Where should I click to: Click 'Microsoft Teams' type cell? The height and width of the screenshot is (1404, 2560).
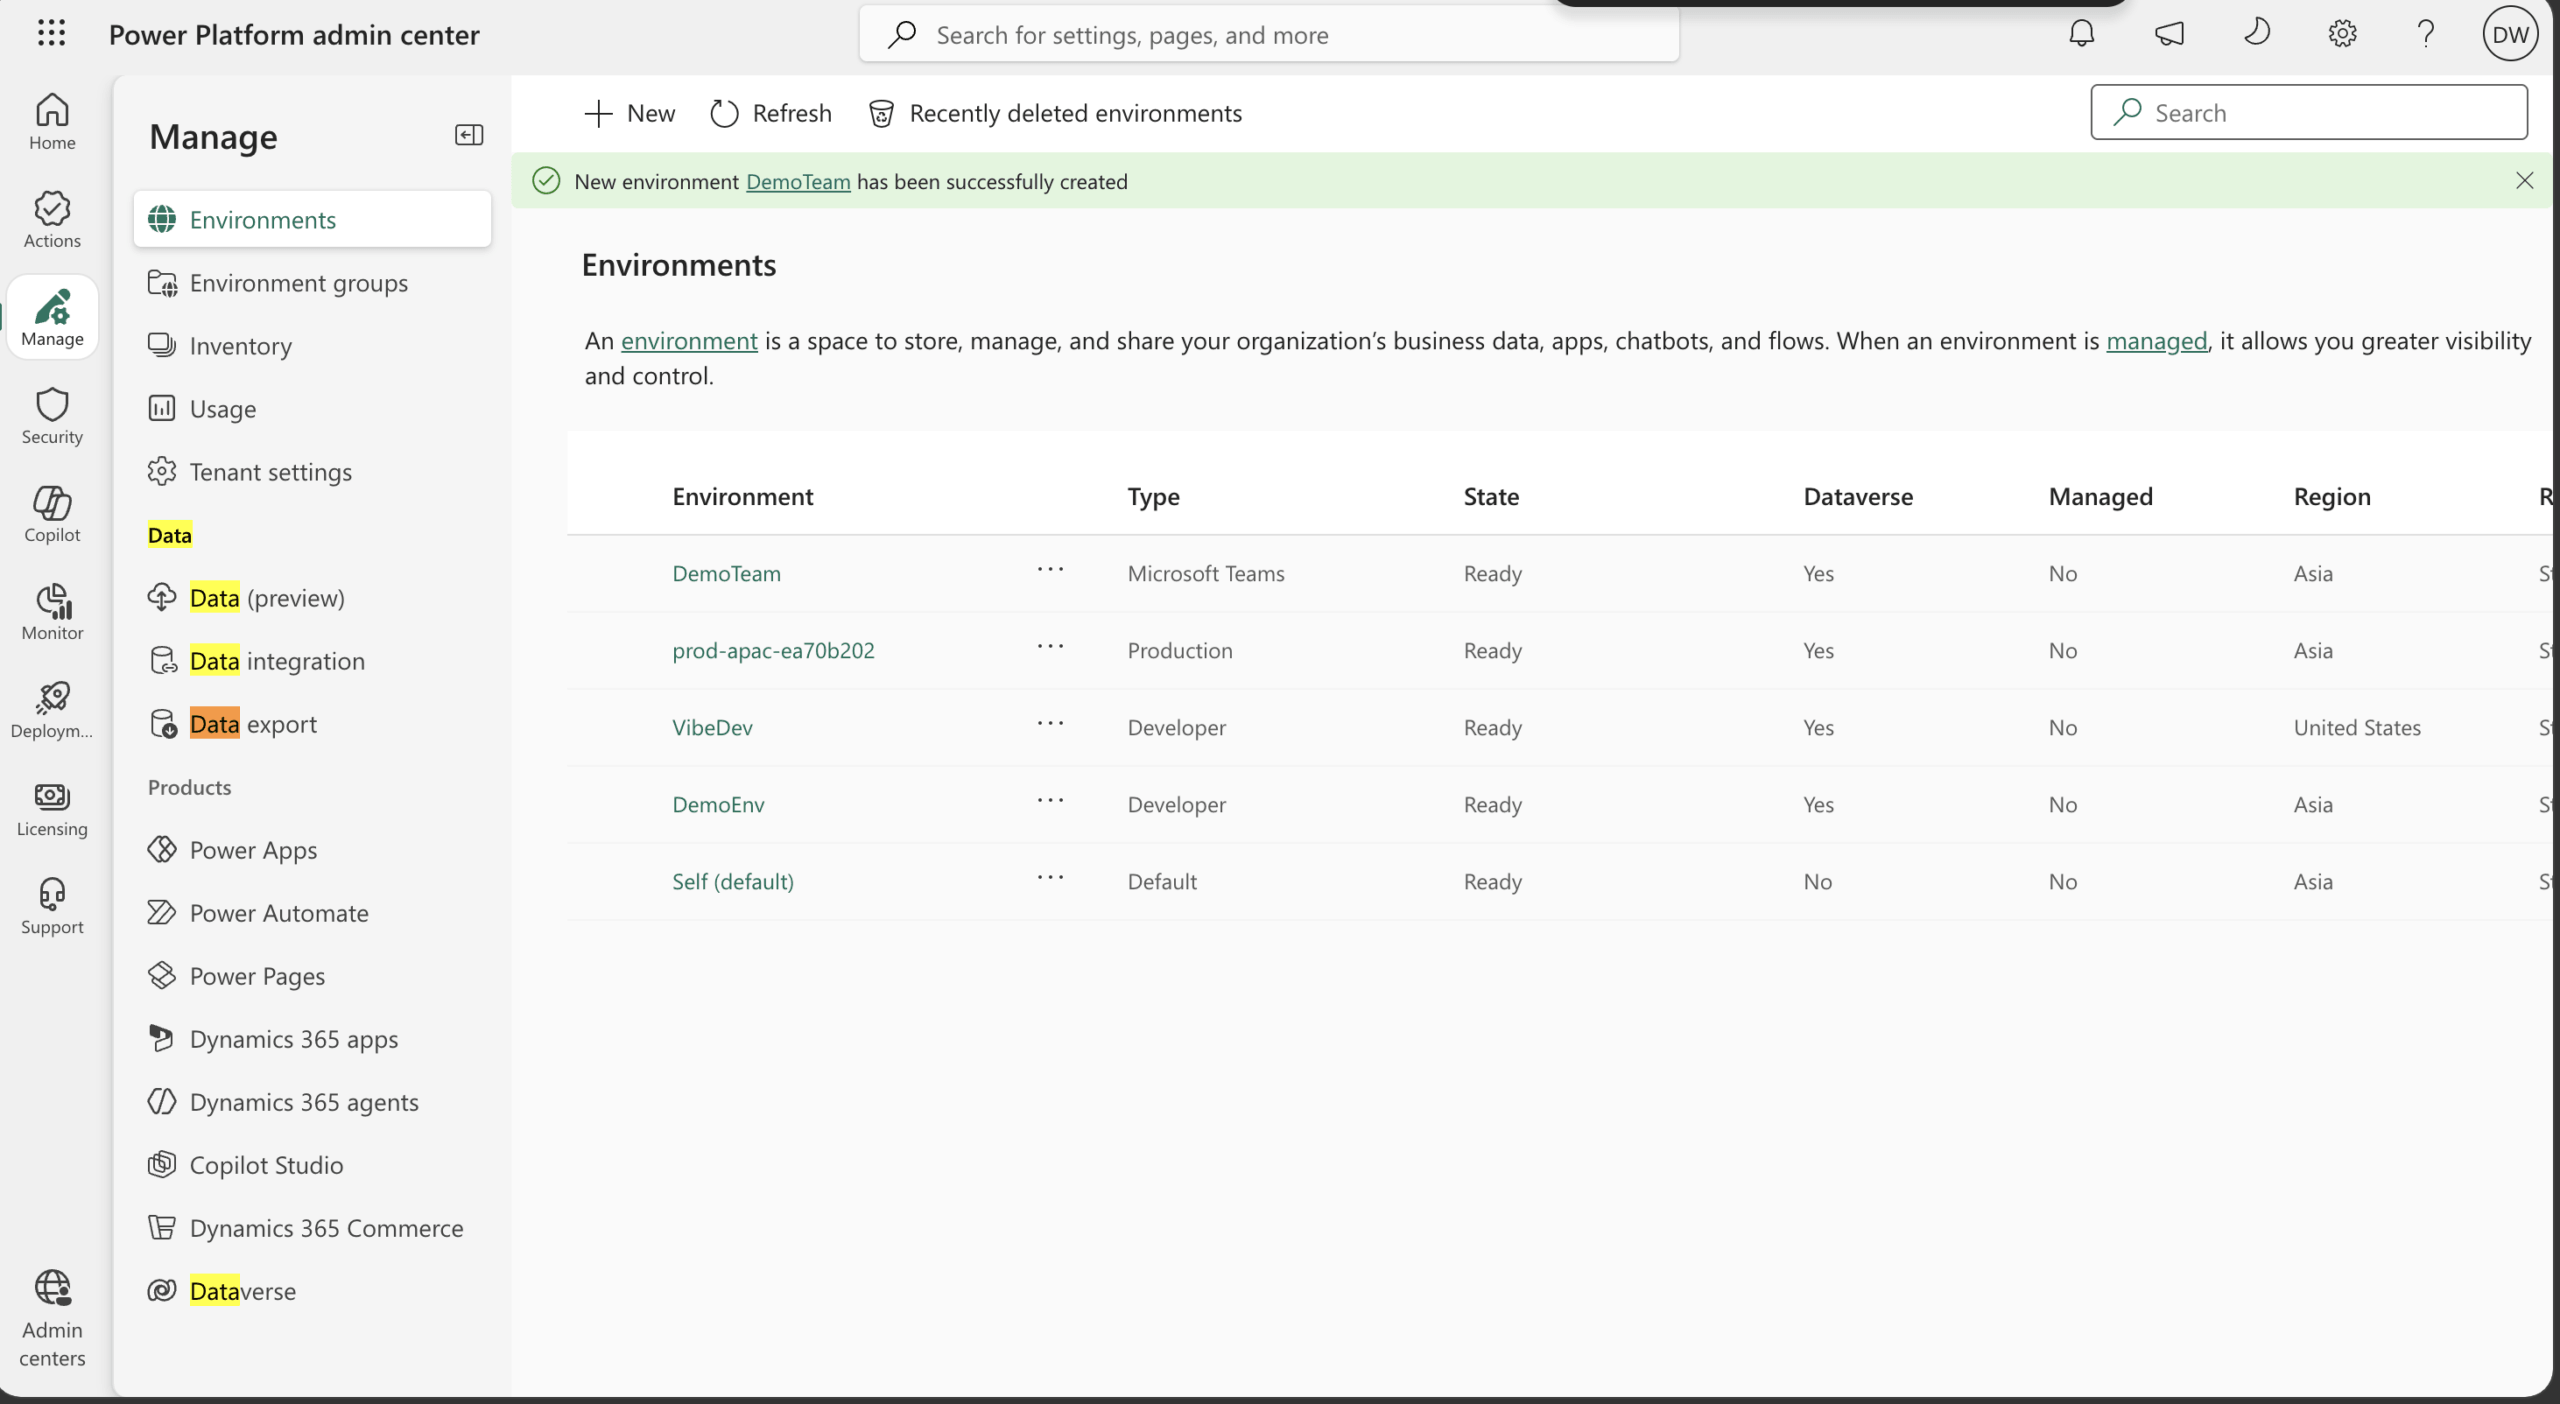point(1206,573)
